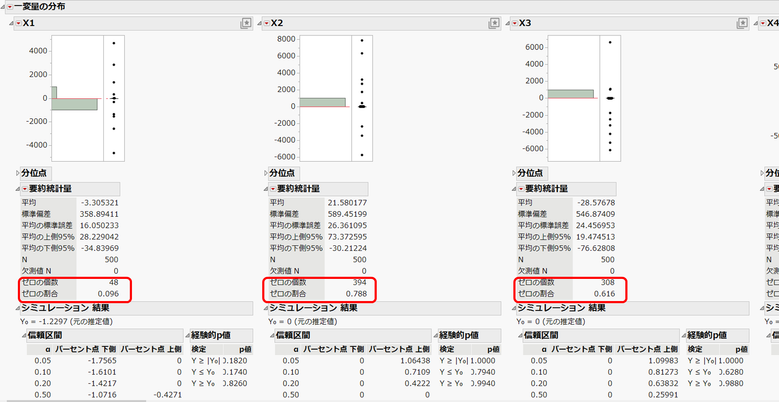779x402 pixels.
Task: Click the X2 ゼロの個数 value 394
Action: coord(360,282)
